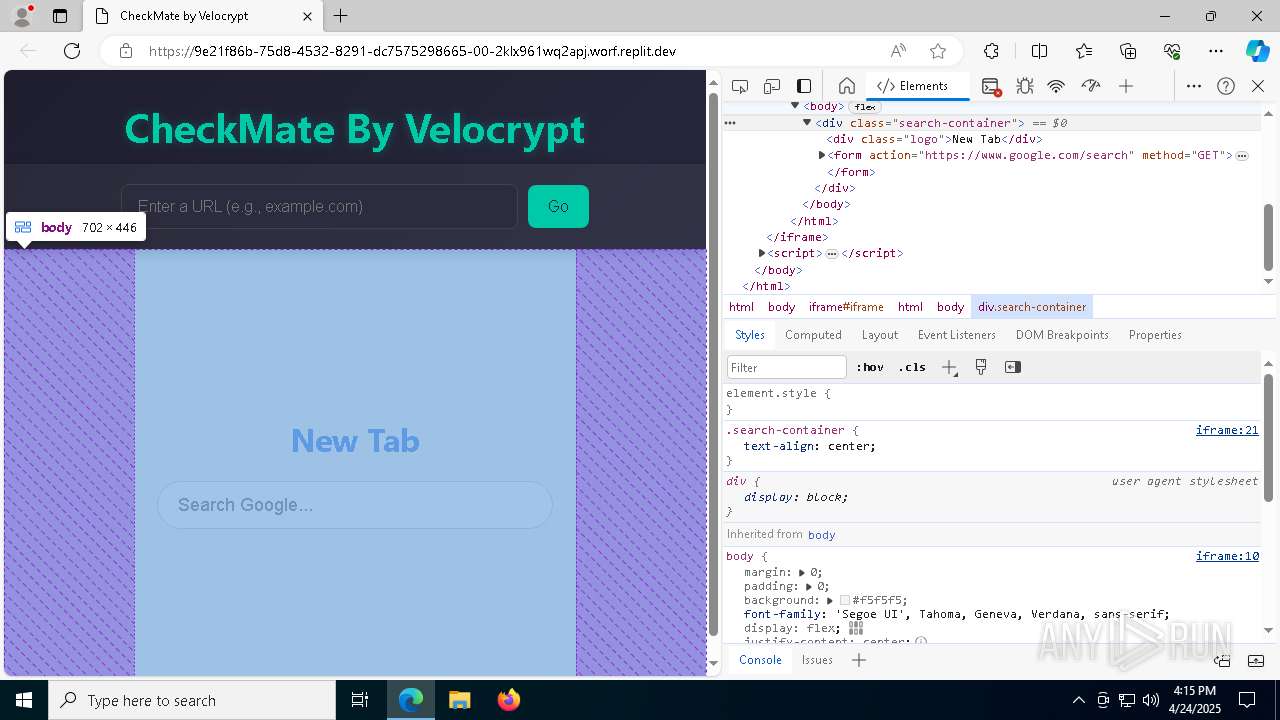Open the Network tool wifi icon

[1056, 86]
